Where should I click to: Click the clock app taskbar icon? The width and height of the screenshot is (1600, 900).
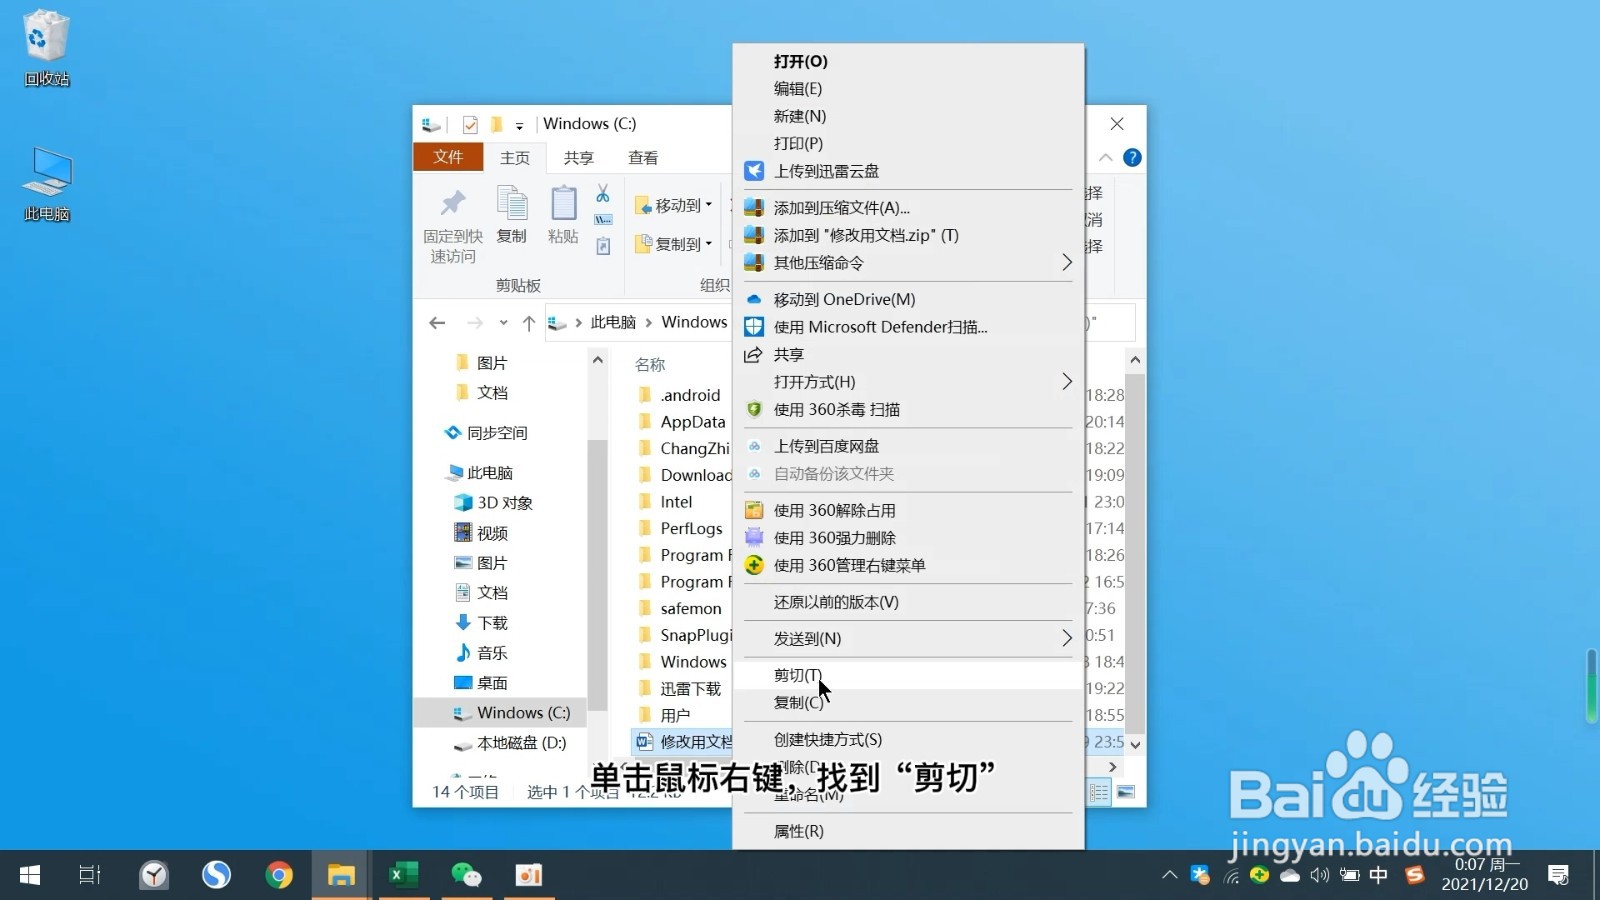point(154,875)
